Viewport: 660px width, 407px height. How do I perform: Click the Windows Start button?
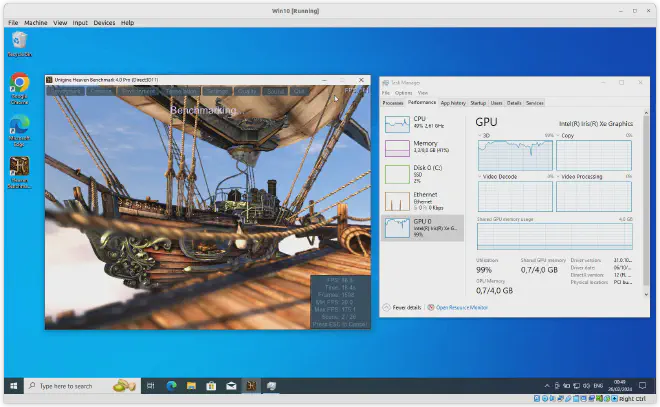(13, 385)
